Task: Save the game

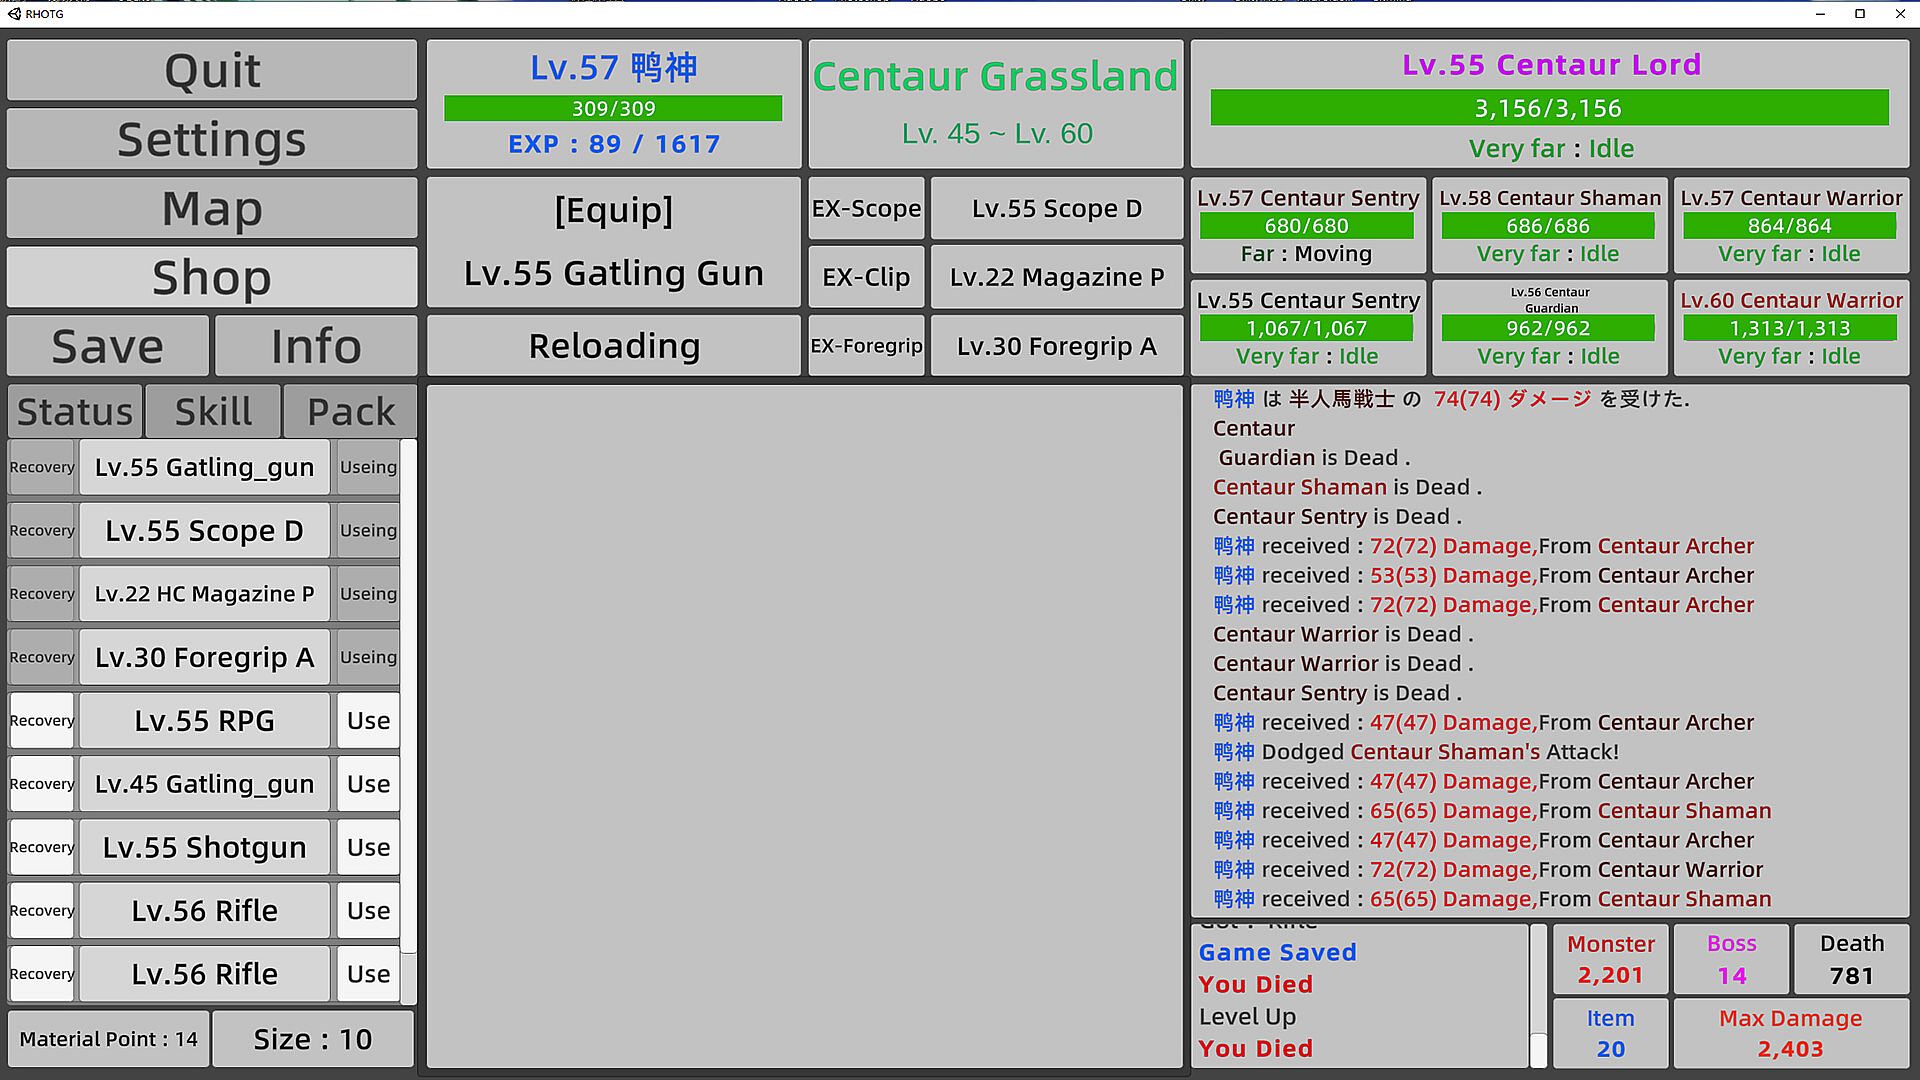Action: pyautogui.click(x=108, y=347)
